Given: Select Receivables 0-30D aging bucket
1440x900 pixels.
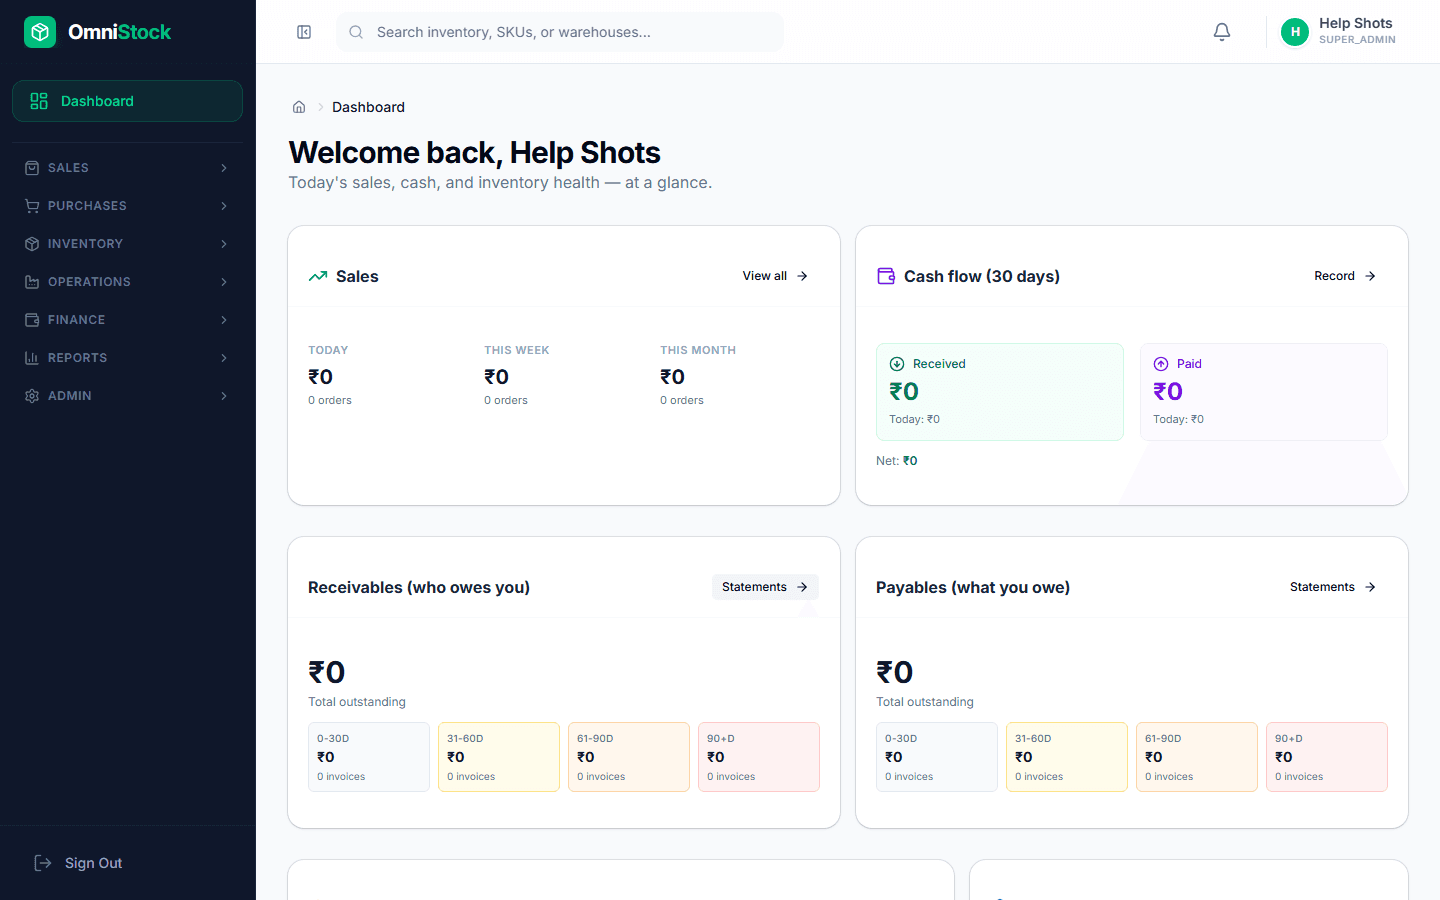Looking at the screenshot, I should pyautogui.click(x=369, y=757).
